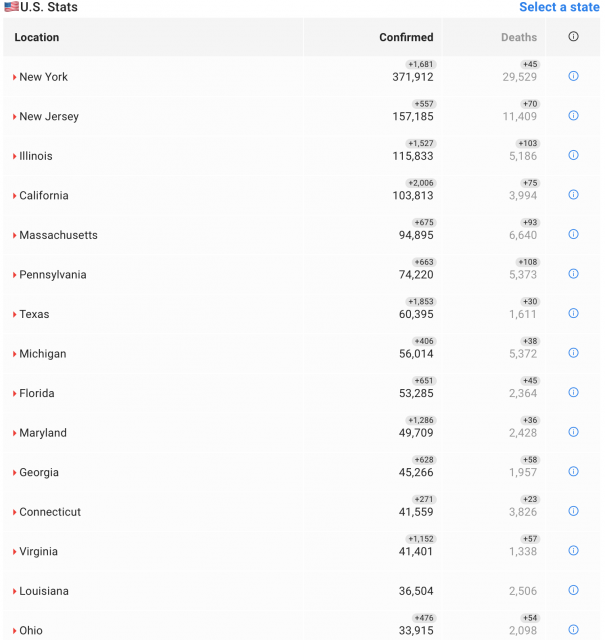
Task: Click the info icon for New York
Action: coord(573,76)
